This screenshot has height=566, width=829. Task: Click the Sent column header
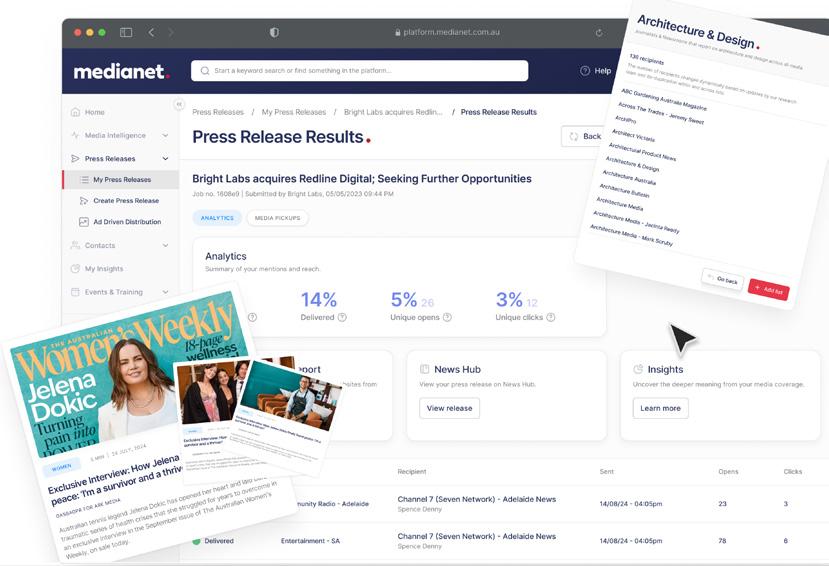click(x=606, y=471)
